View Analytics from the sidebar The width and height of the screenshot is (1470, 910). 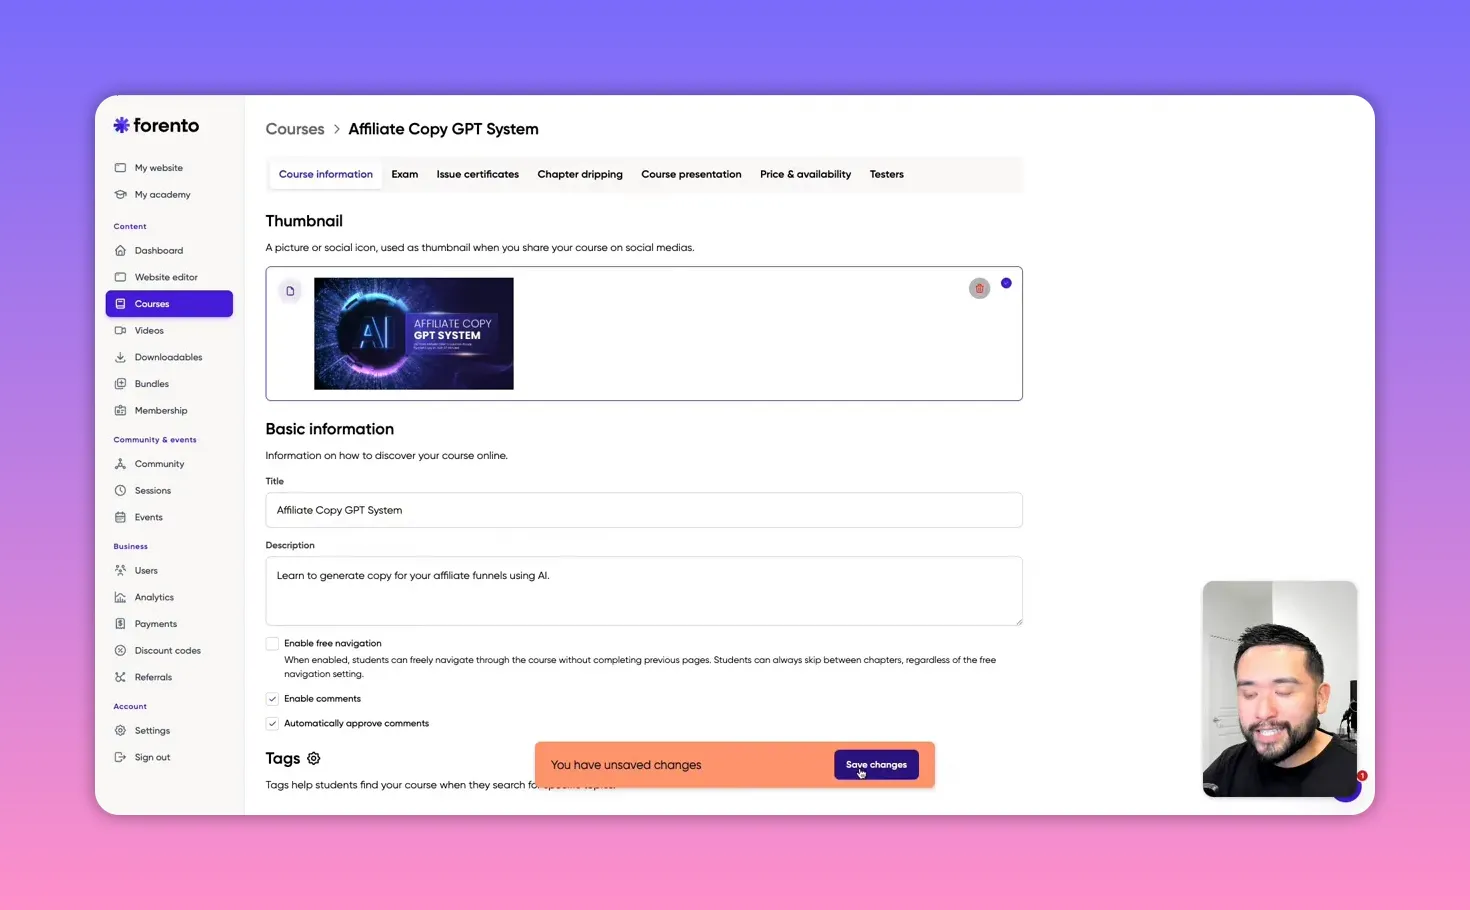click(x=154, y=597)
